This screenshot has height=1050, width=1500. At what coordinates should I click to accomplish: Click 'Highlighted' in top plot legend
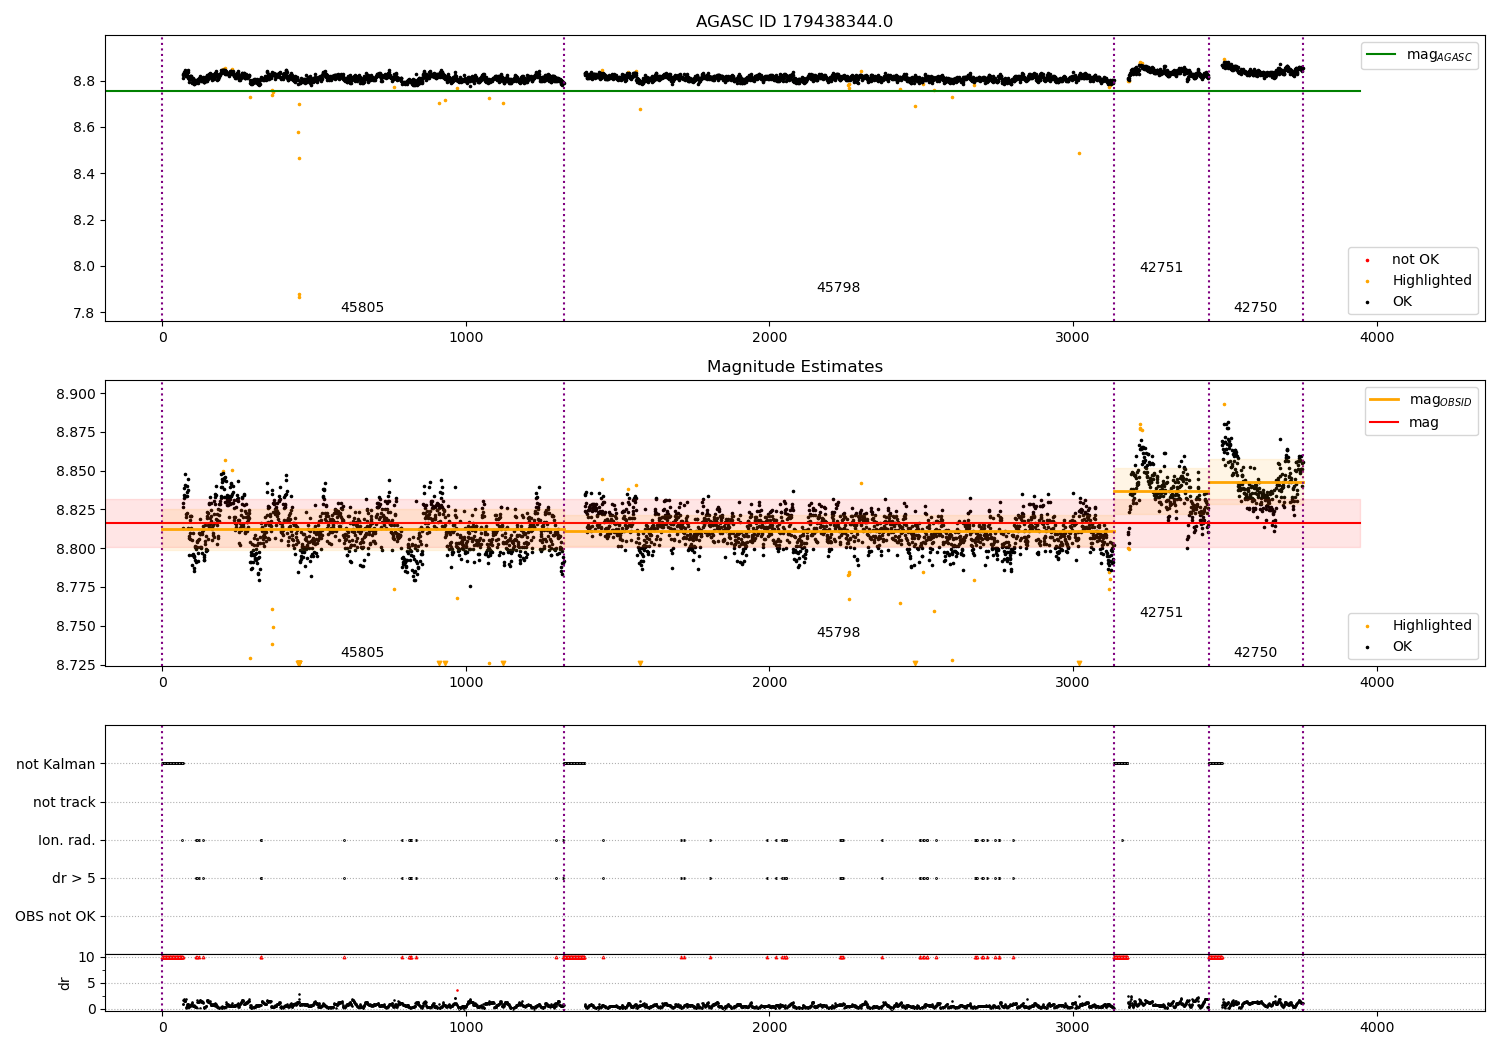click(1432, 281)
